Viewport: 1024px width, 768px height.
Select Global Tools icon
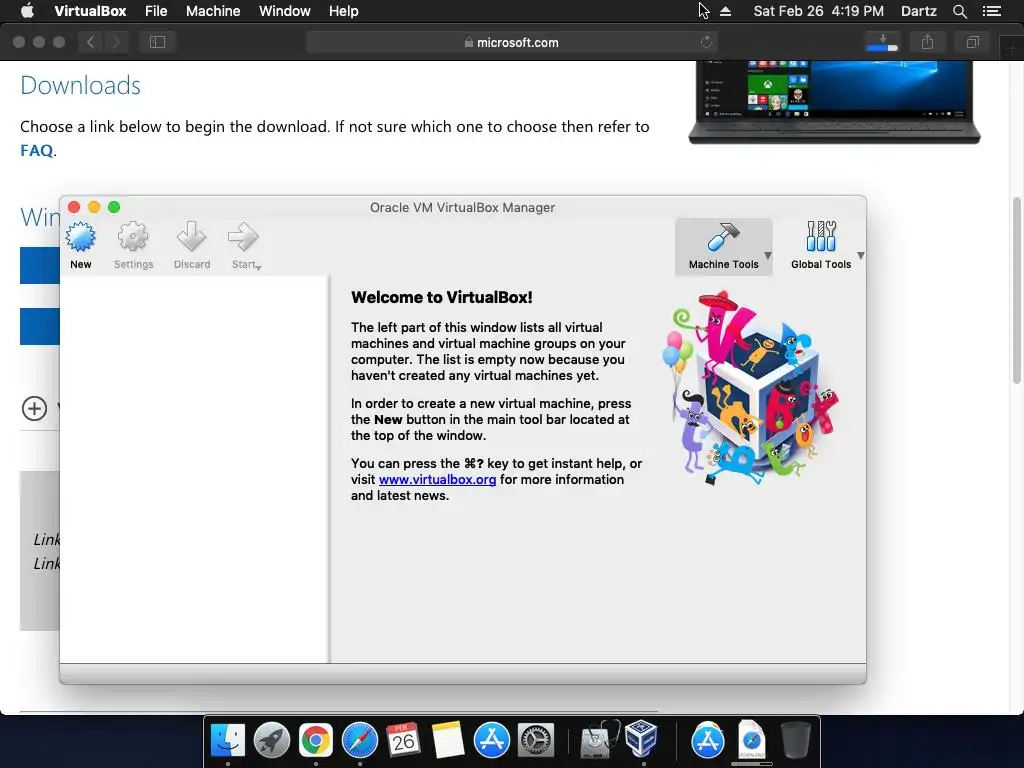(821, 236)
